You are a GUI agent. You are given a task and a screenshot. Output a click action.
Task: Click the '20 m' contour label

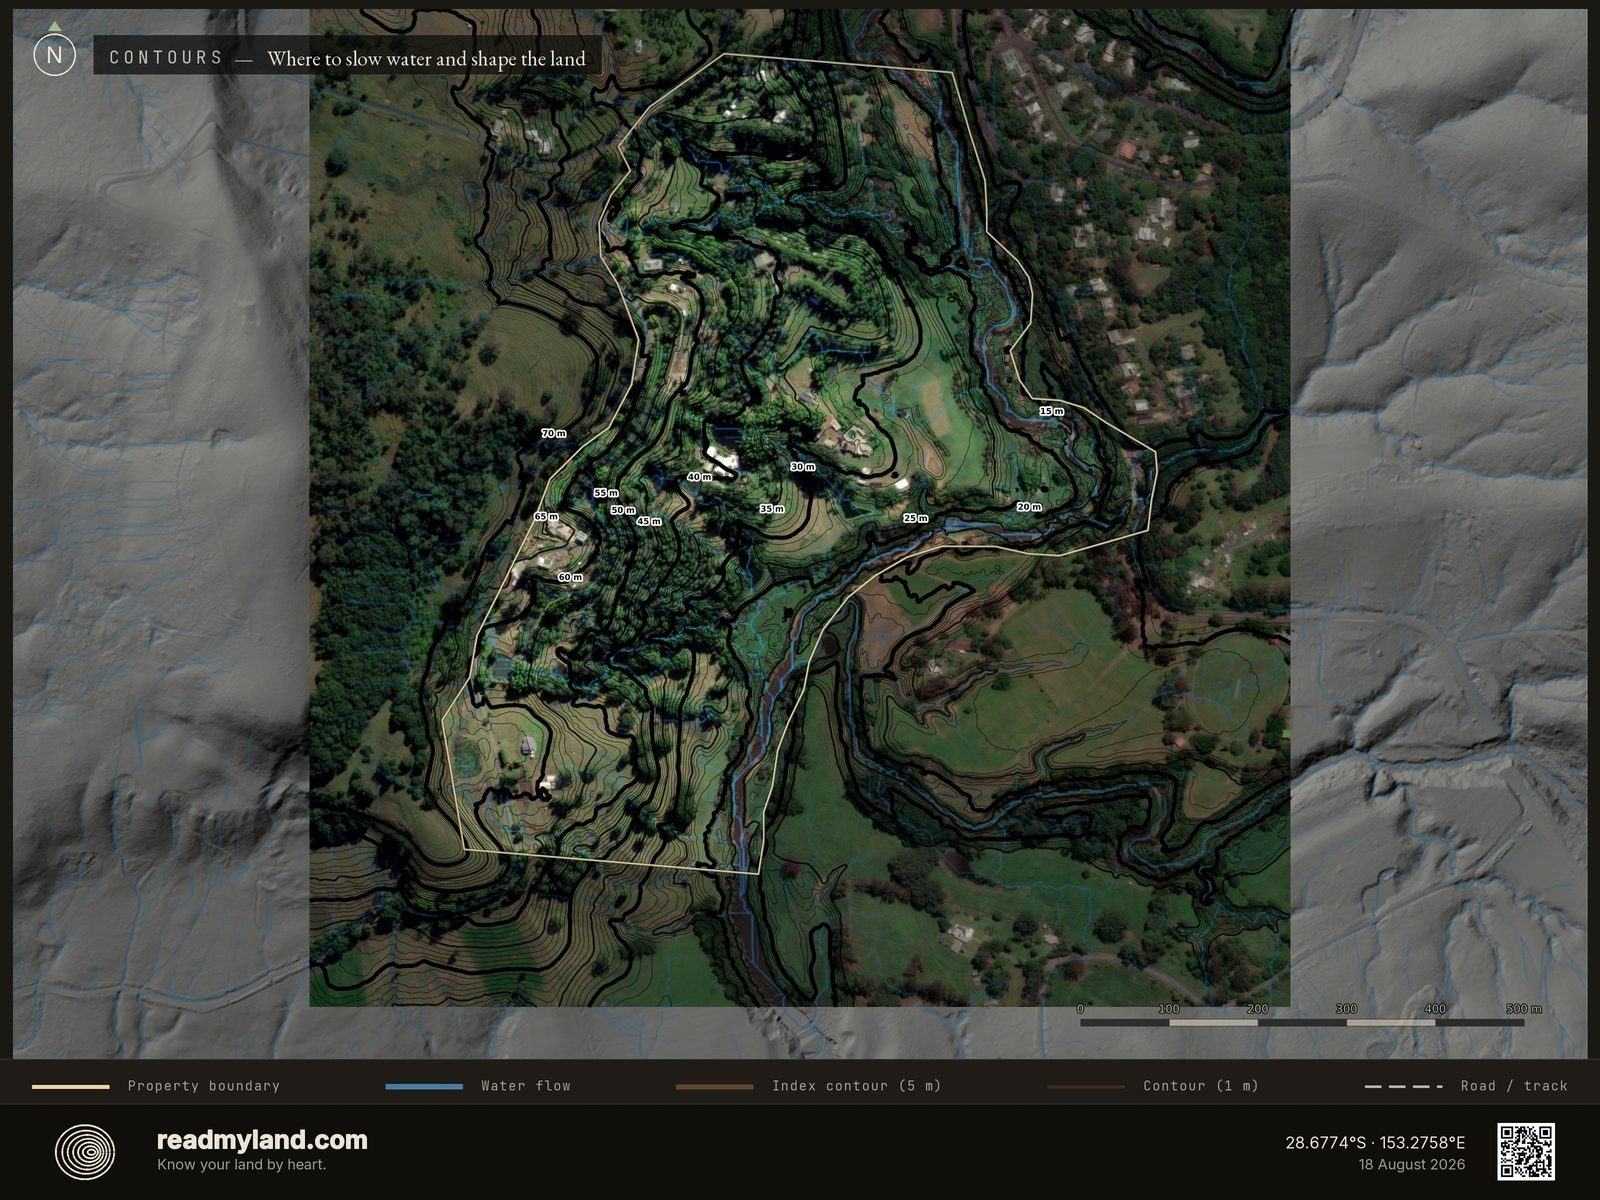tap(1029, 507)
